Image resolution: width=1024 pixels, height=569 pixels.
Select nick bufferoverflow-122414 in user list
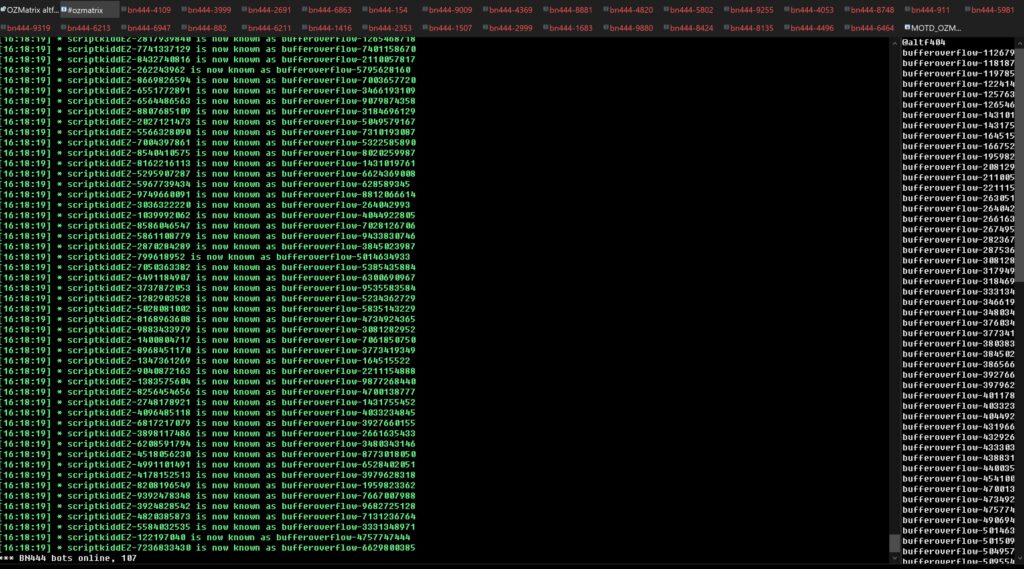pyautogui.click(x=958, y=84)
